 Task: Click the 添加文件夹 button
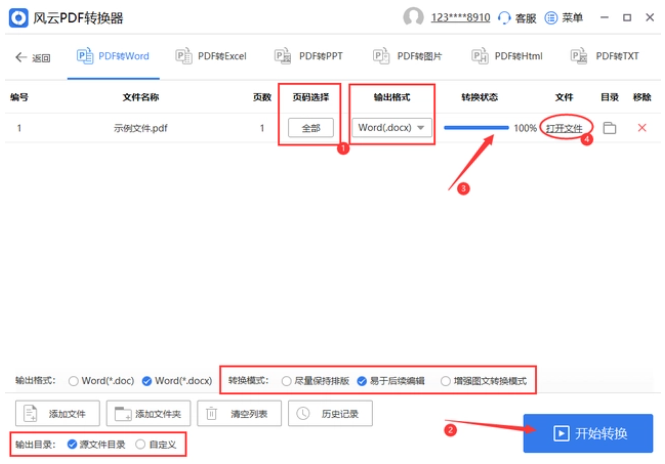148,414
